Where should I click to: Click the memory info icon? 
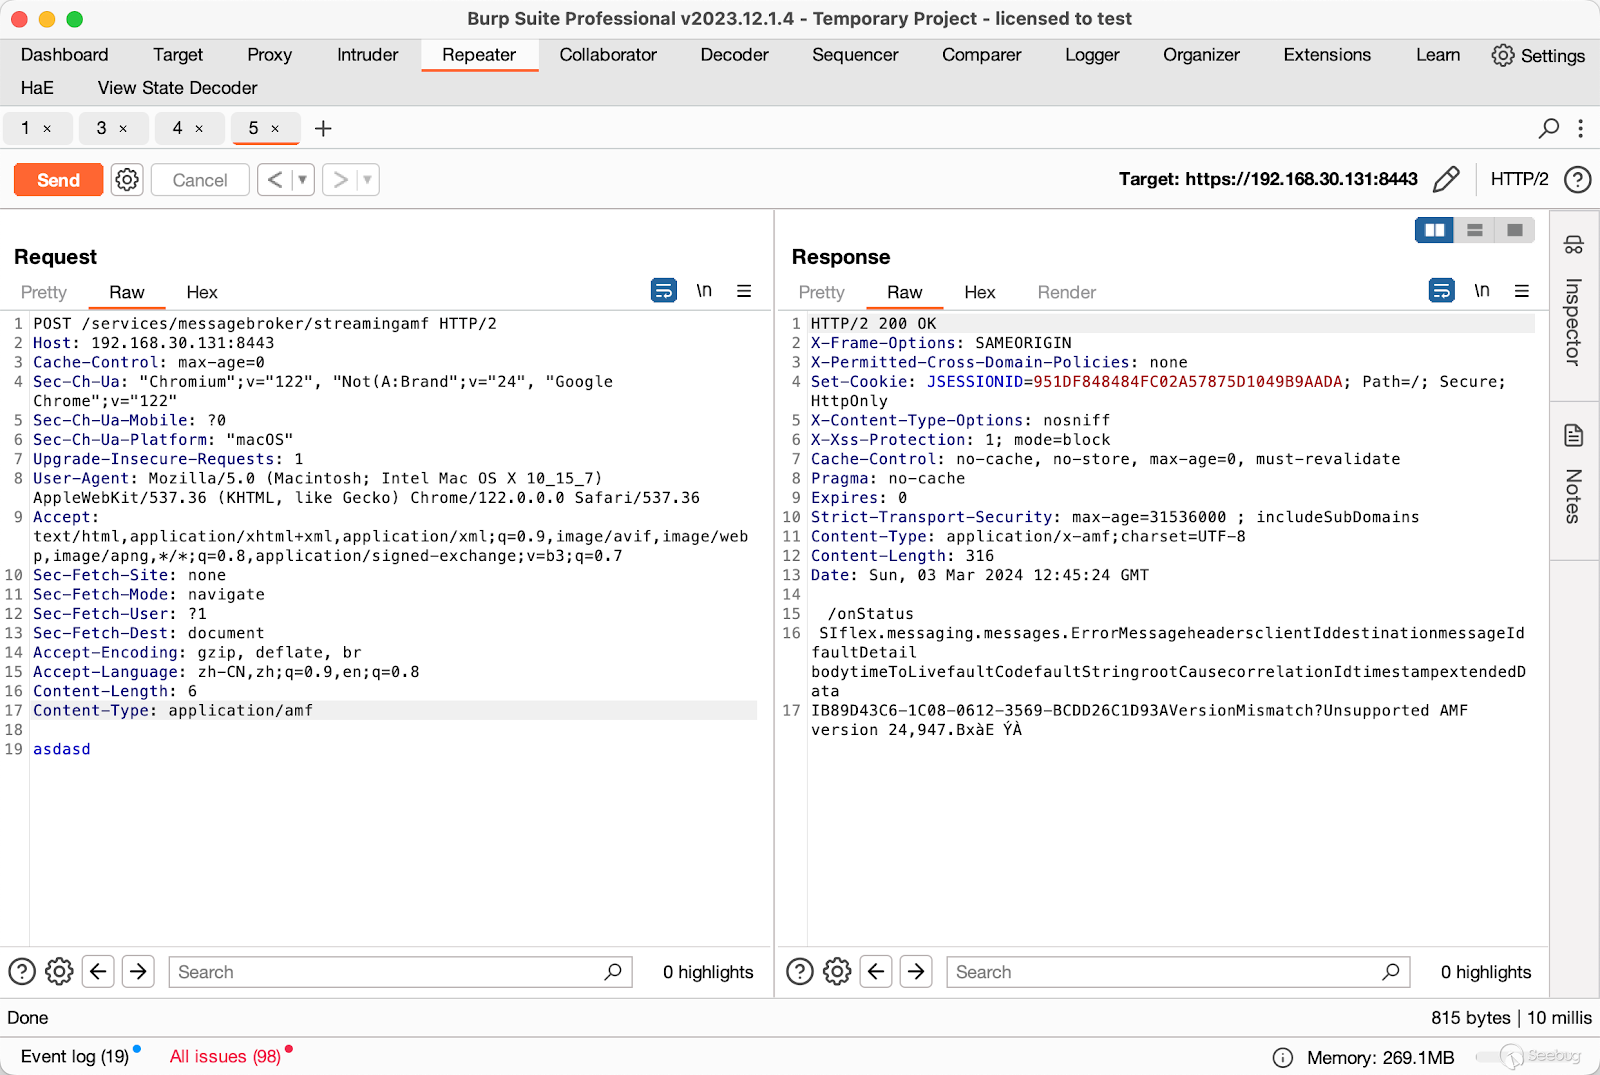[x=1282, y=1058]
